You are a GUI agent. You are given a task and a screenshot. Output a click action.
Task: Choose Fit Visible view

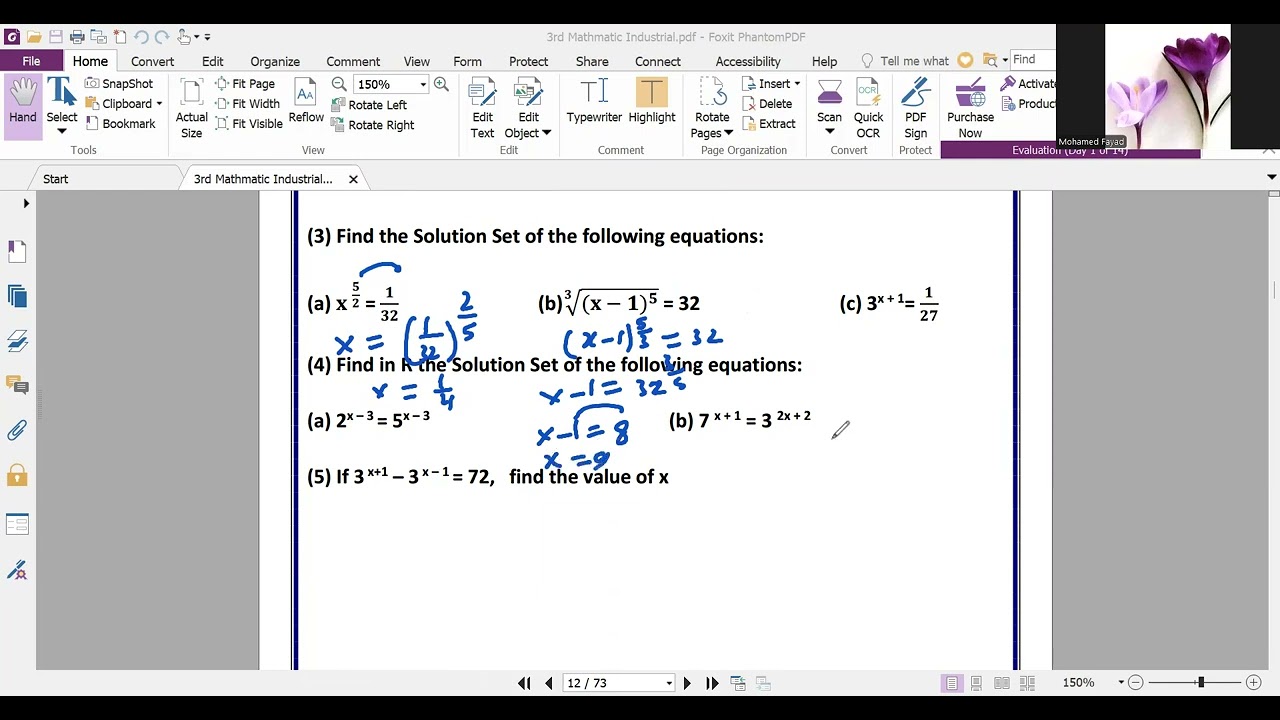(249, 124)
